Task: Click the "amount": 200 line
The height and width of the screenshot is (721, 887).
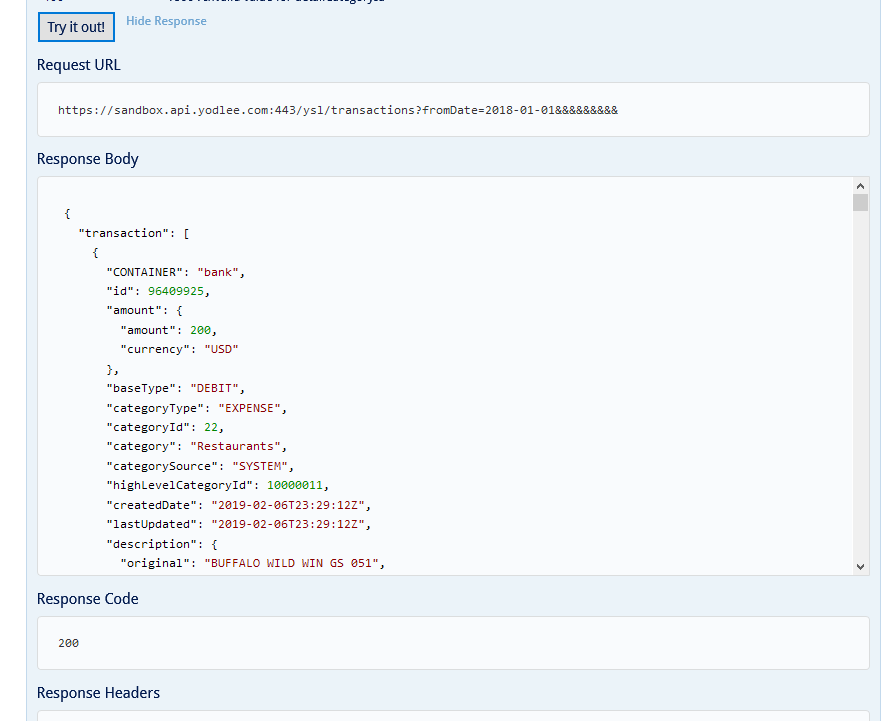Action: click(x=169, y=330)
